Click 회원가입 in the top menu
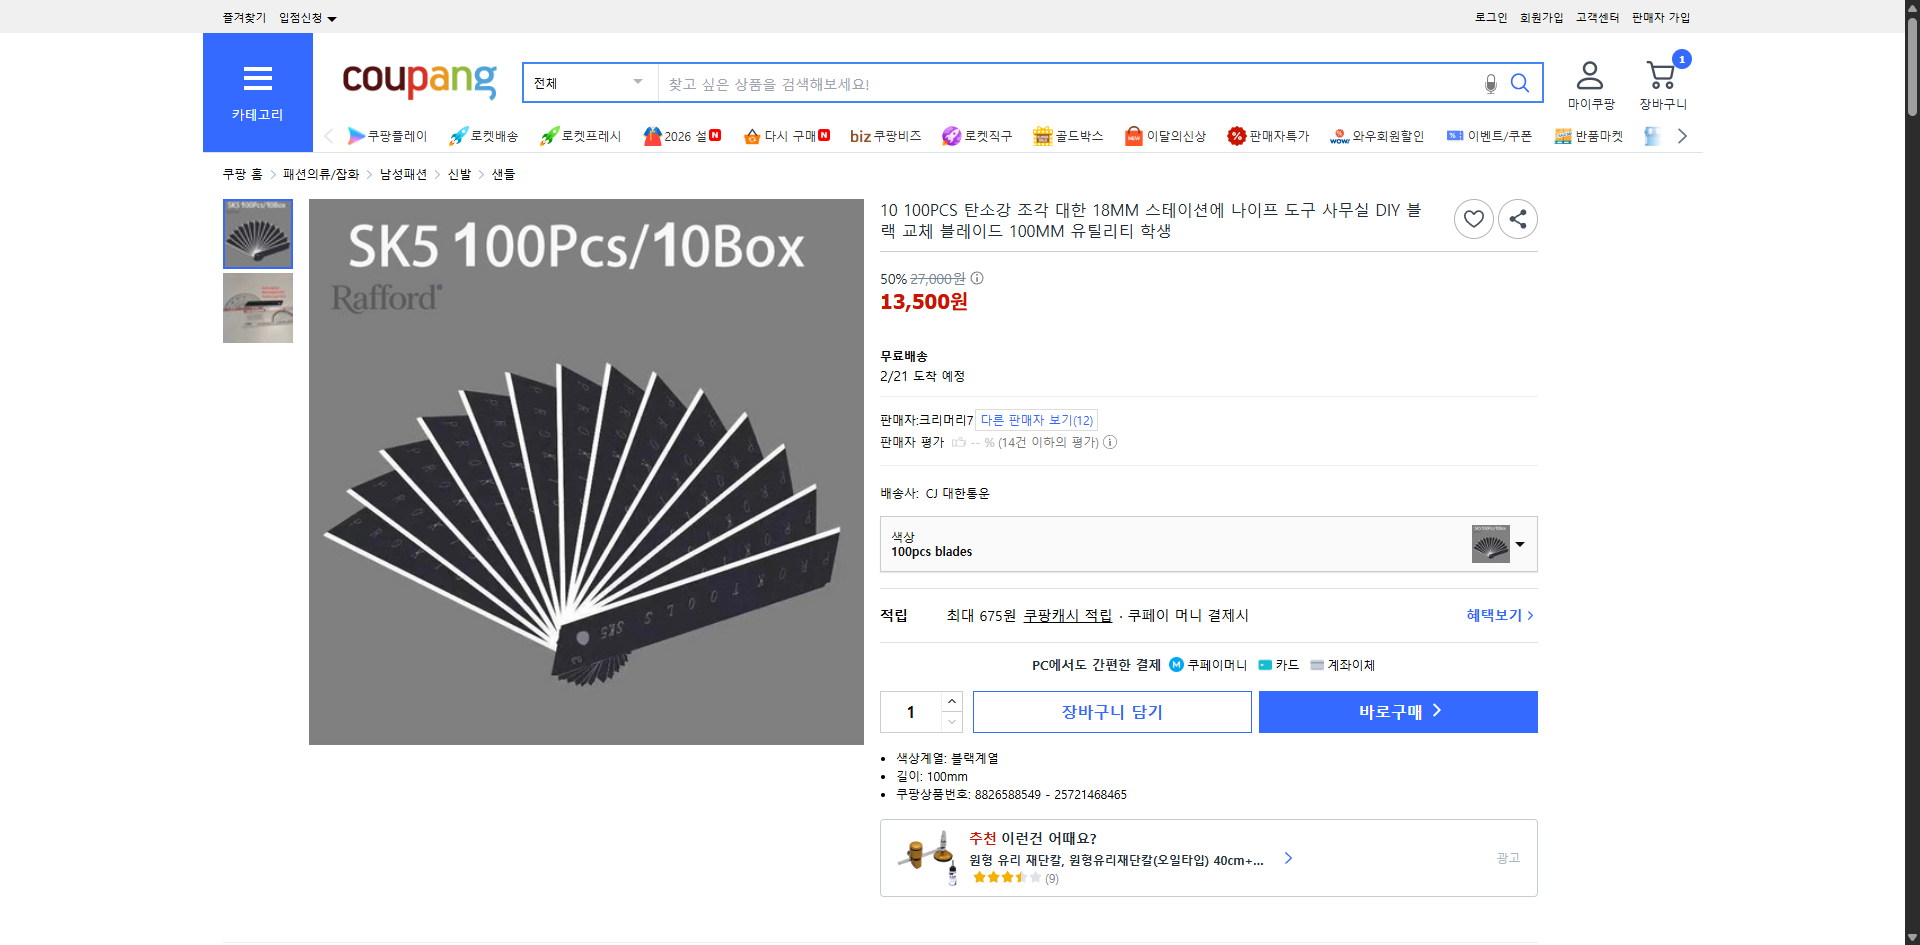 point(1540,17)
